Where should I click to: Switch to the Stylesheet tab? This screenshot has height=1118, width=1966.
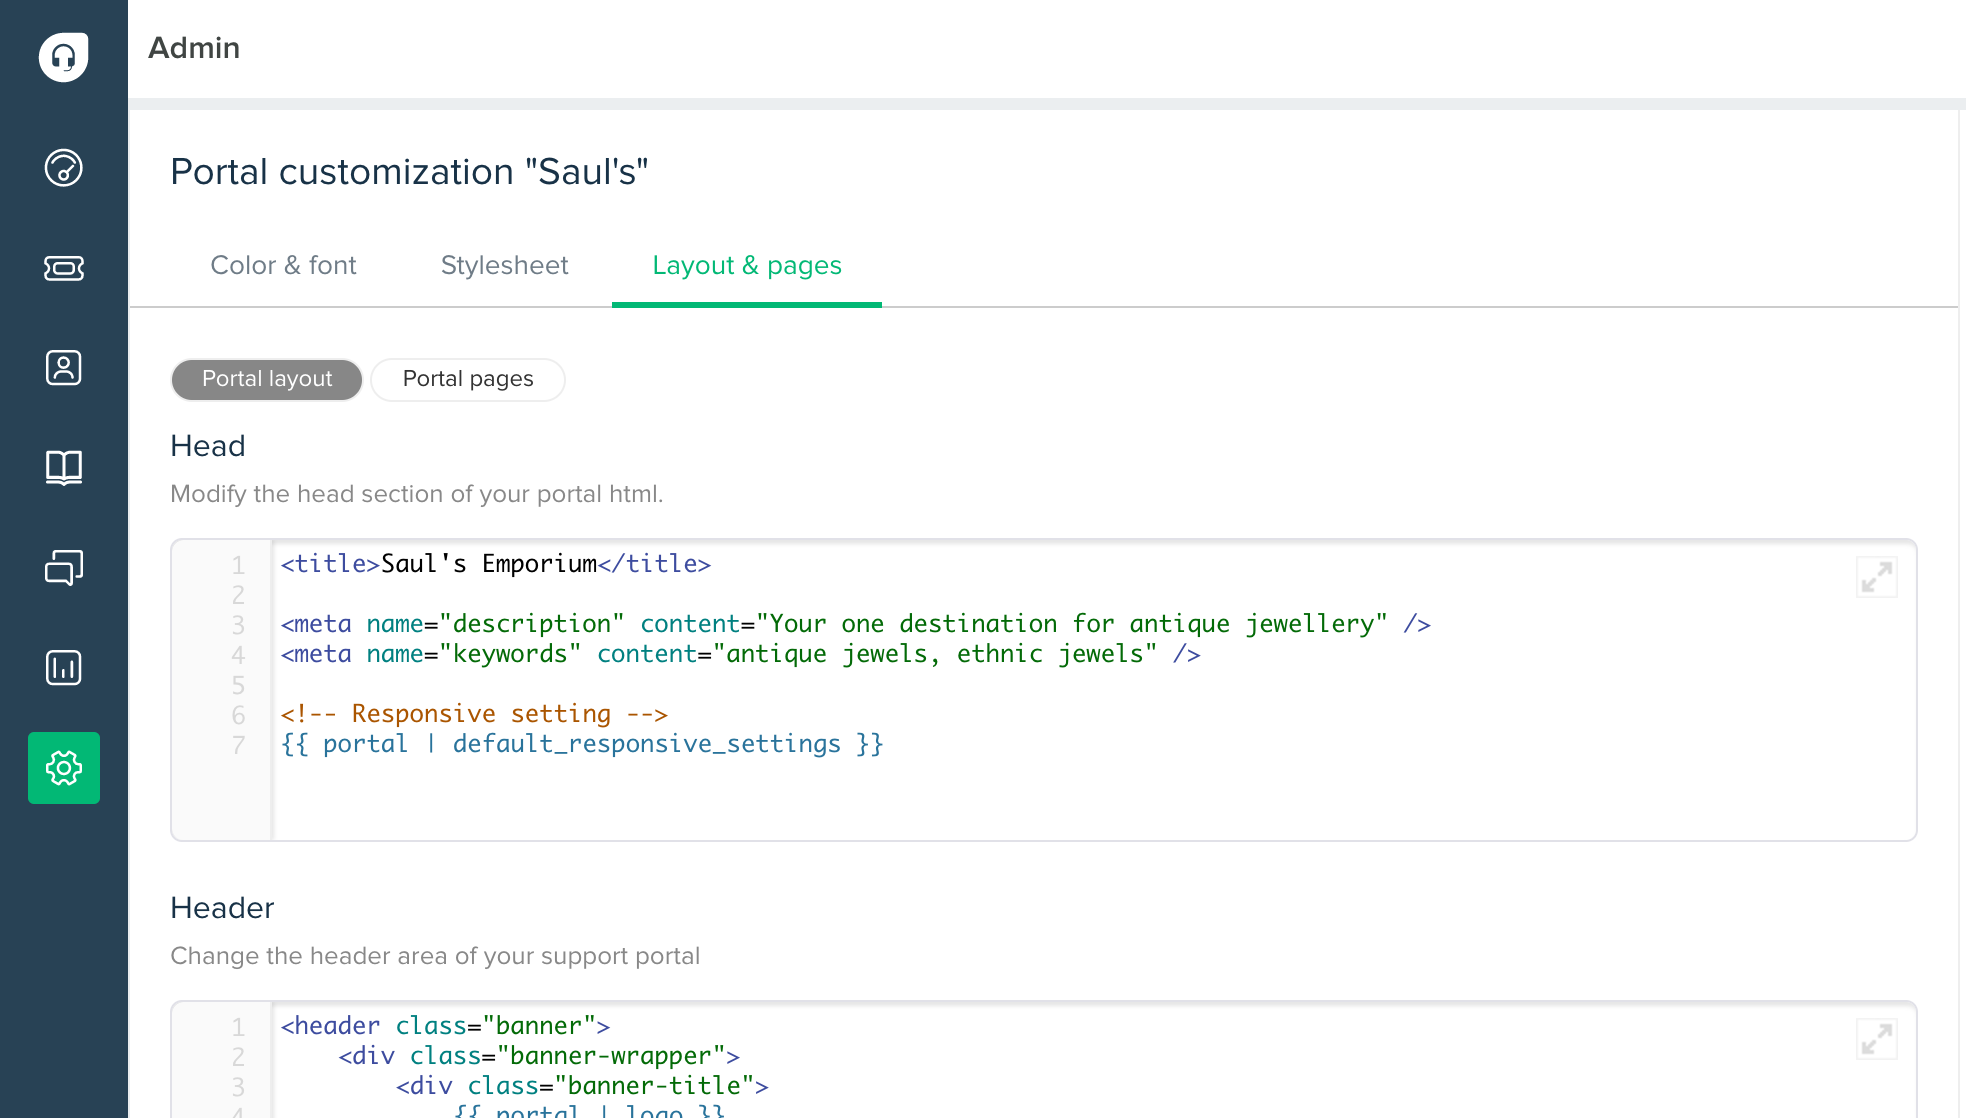(x=504, y=265)
